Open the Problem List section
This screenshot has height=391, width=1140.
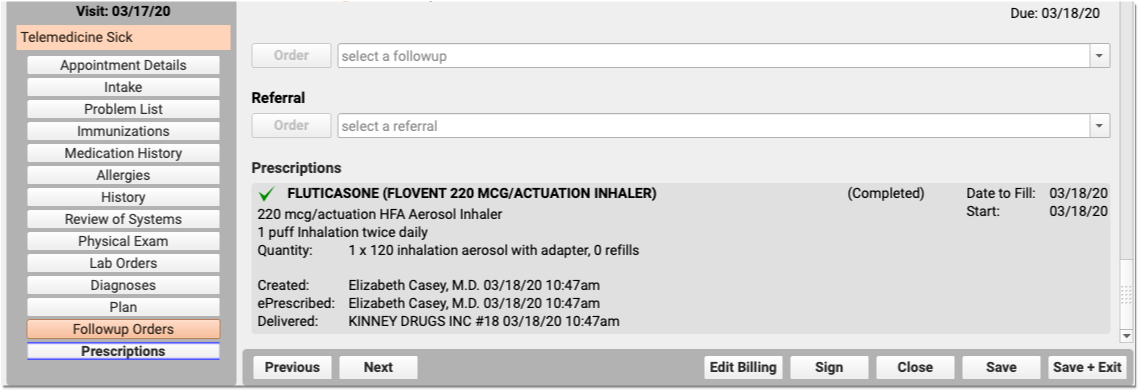click(124, 109)
